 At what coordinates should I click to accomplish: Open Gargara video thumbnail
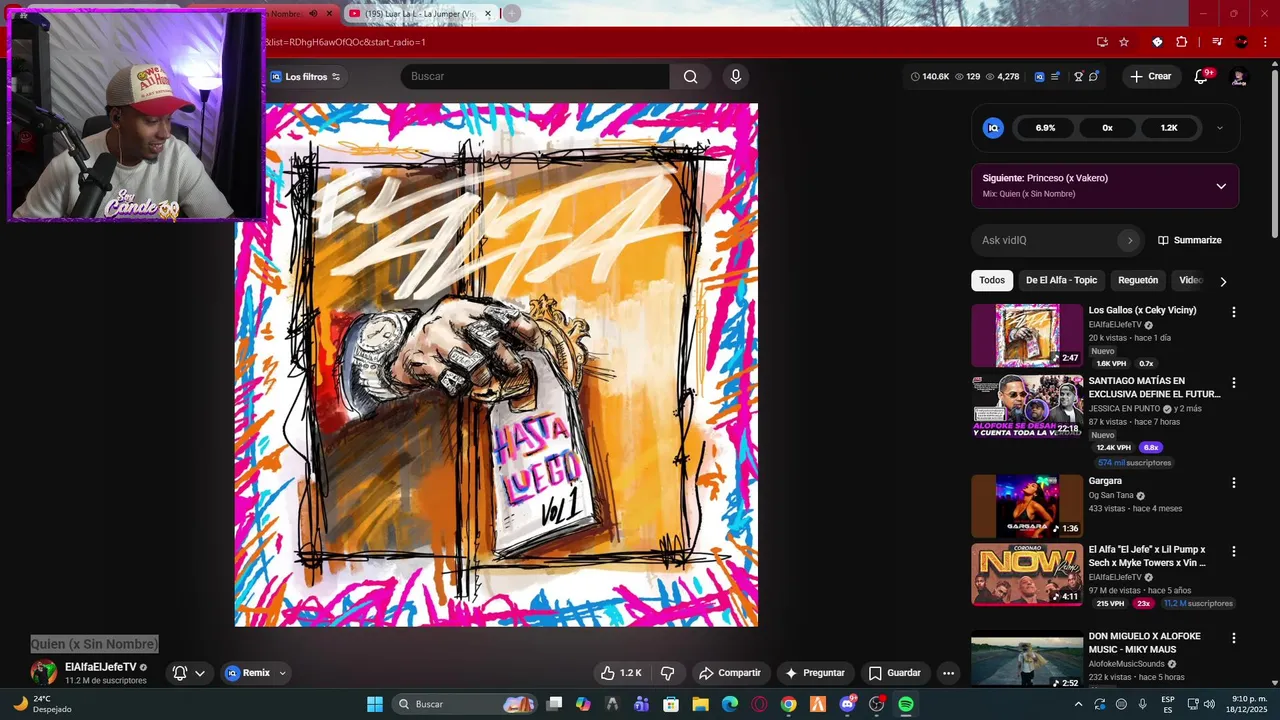coord(1027,506)
